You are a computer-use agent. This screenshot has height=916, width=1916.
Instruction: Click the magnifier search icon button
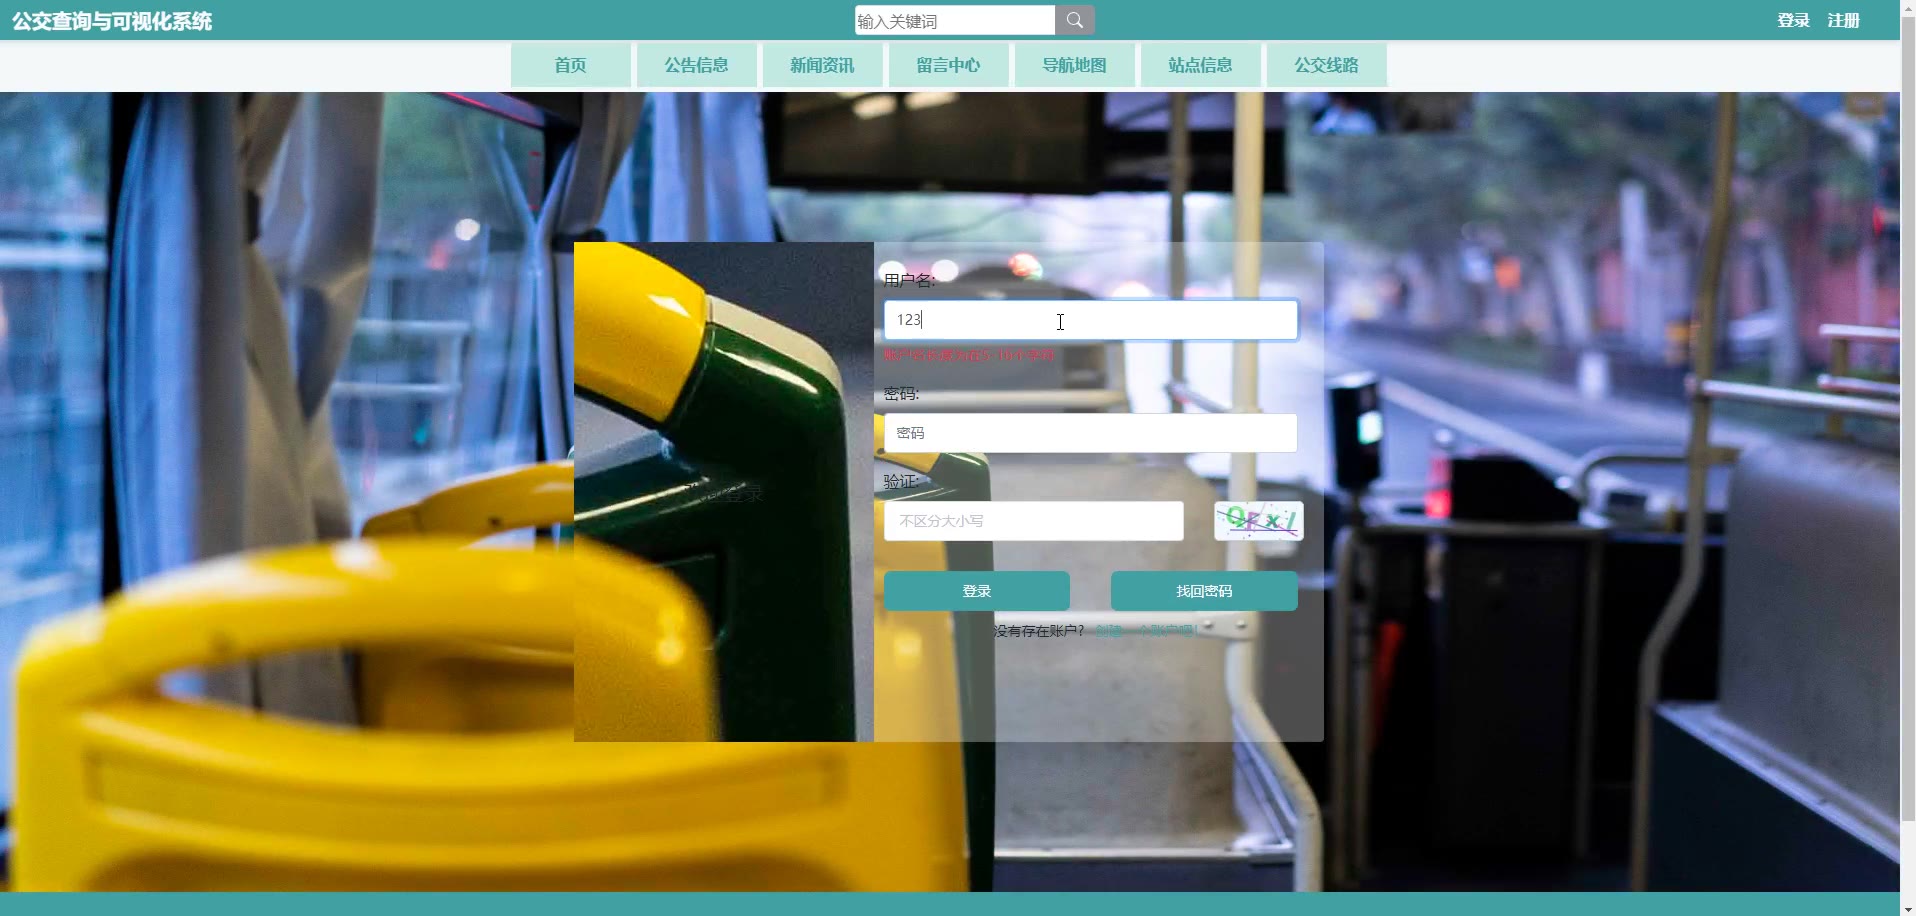[1075, 20]
